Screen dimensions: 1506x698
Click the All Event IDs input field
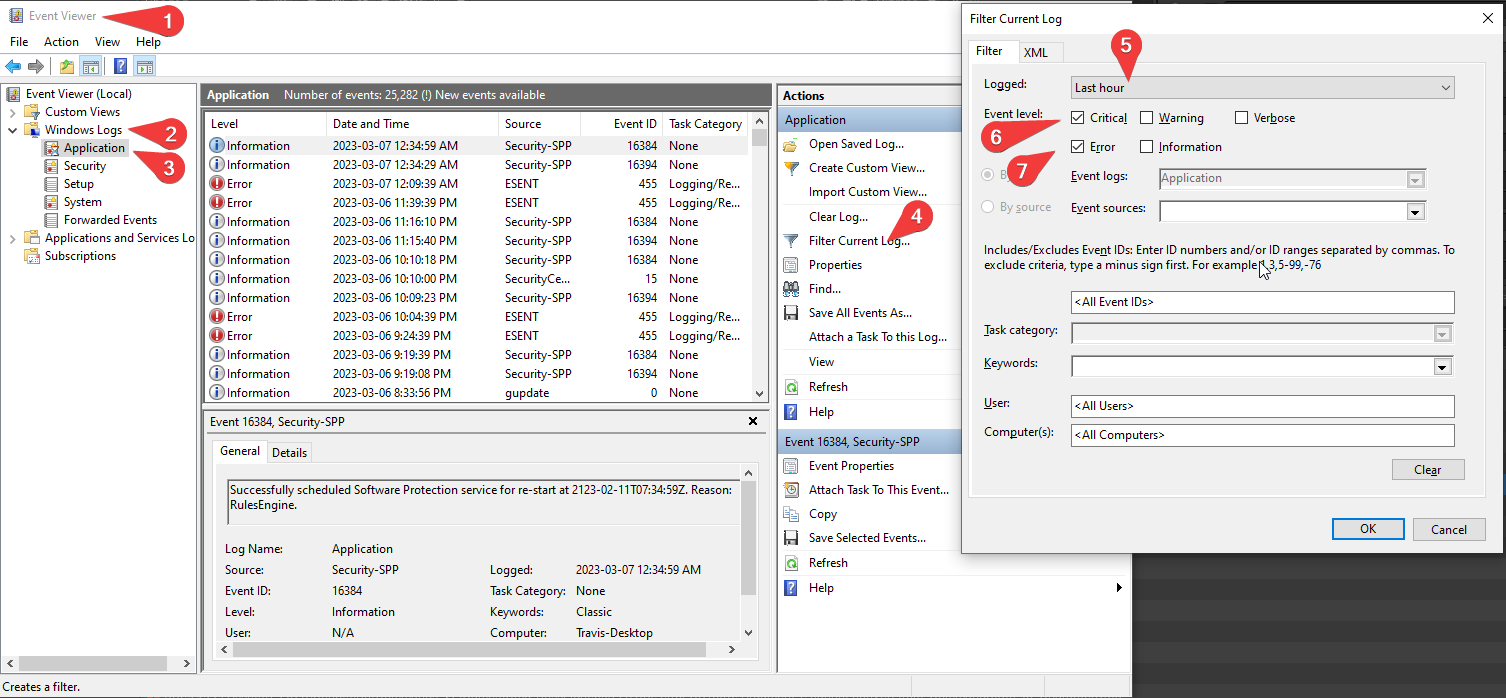pyautogui.click(x=1262, y=302)
